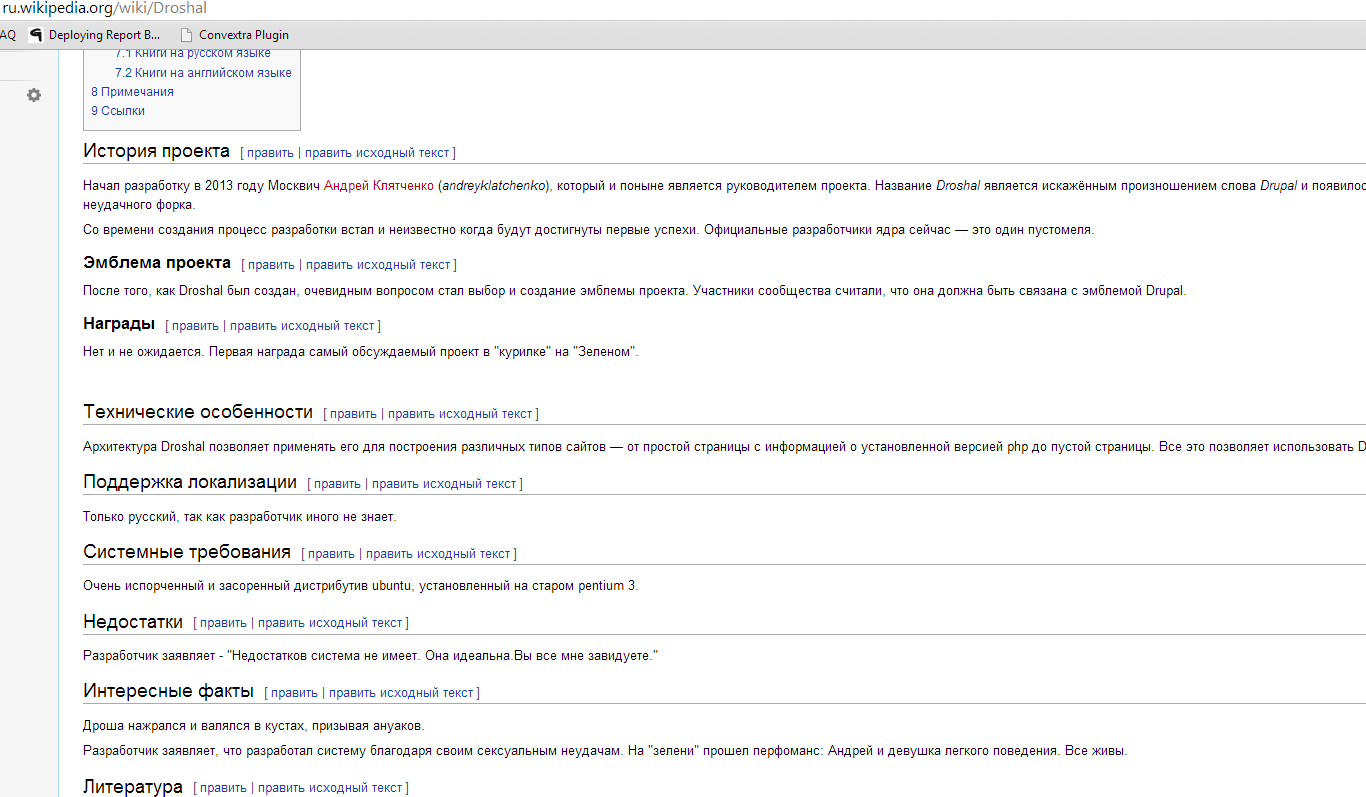1366x797 pixels.
Task: Click the Эмблема проекта subheading
Action: pos(157,263)
